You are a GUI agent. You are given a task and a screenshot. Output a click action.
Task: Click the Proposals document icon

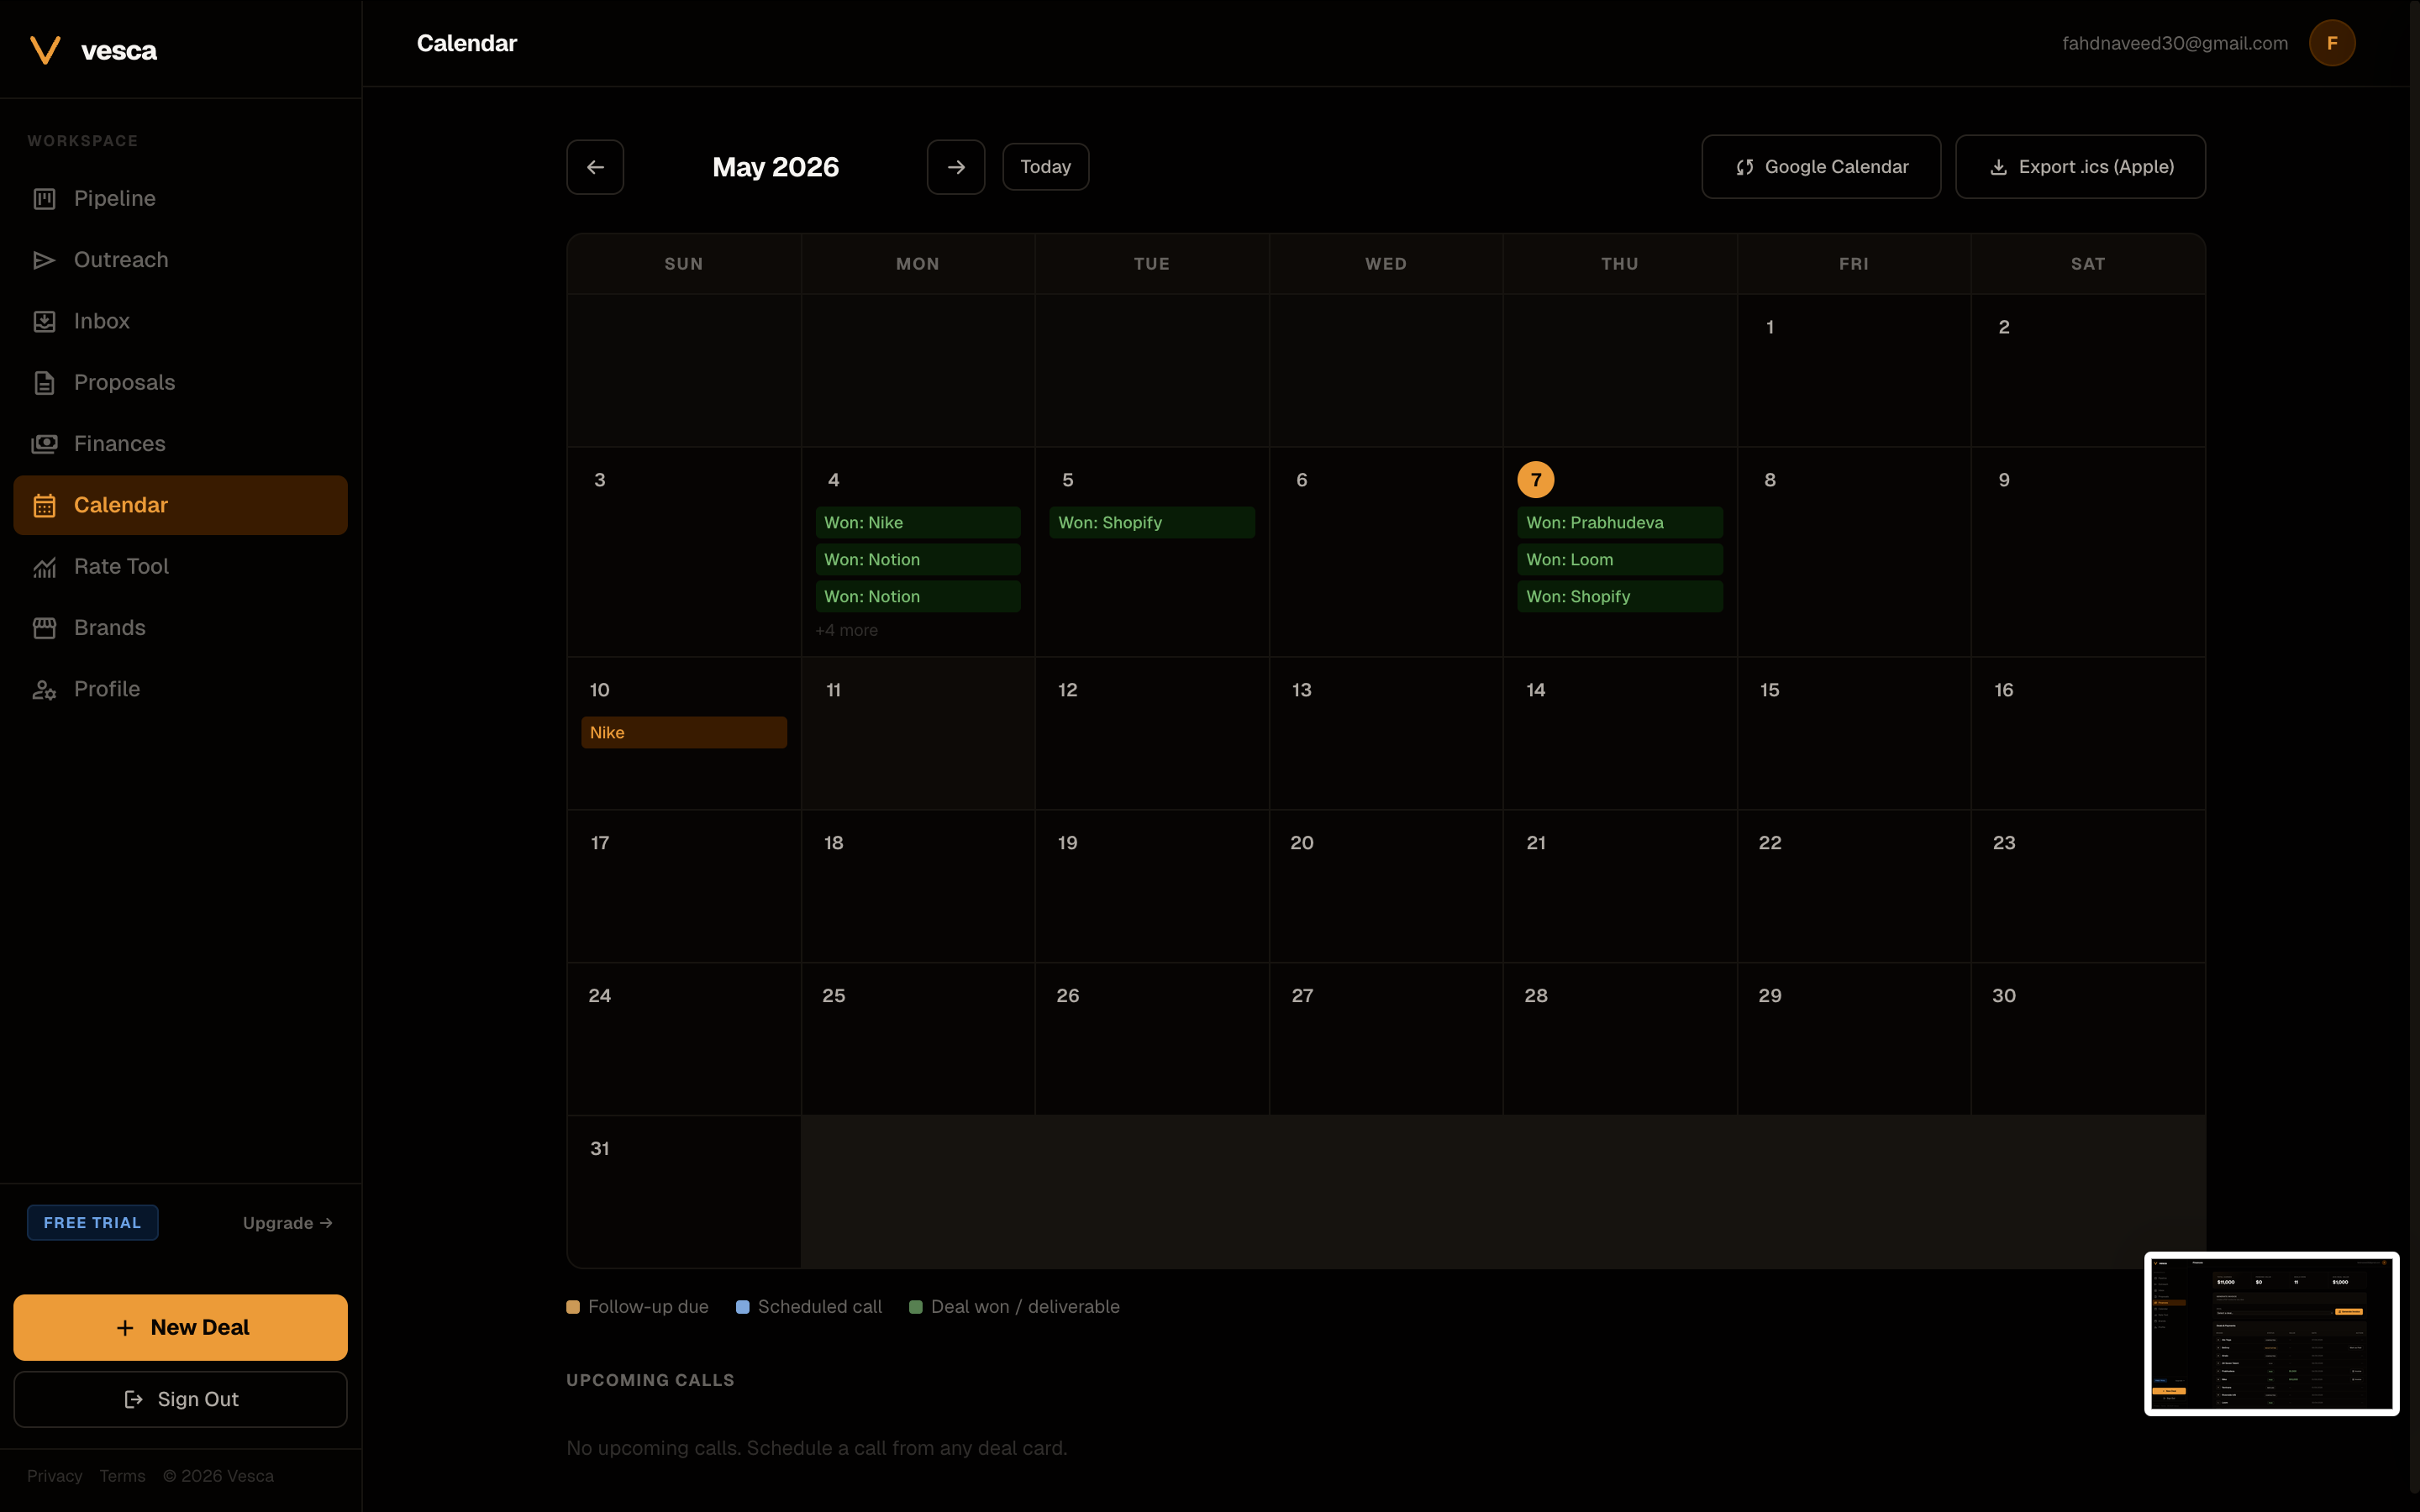click(44, 383)
